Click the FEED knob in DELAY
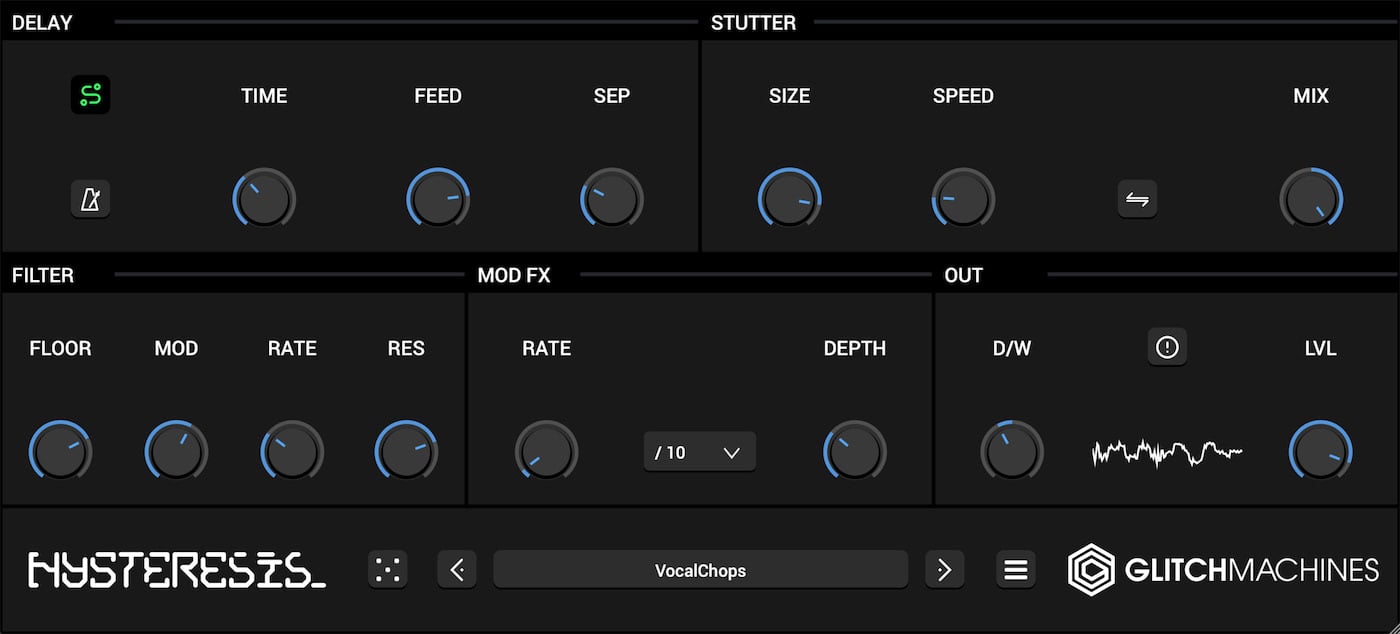This screenshot has width=1400, height=634. click(x=438, y=199)
